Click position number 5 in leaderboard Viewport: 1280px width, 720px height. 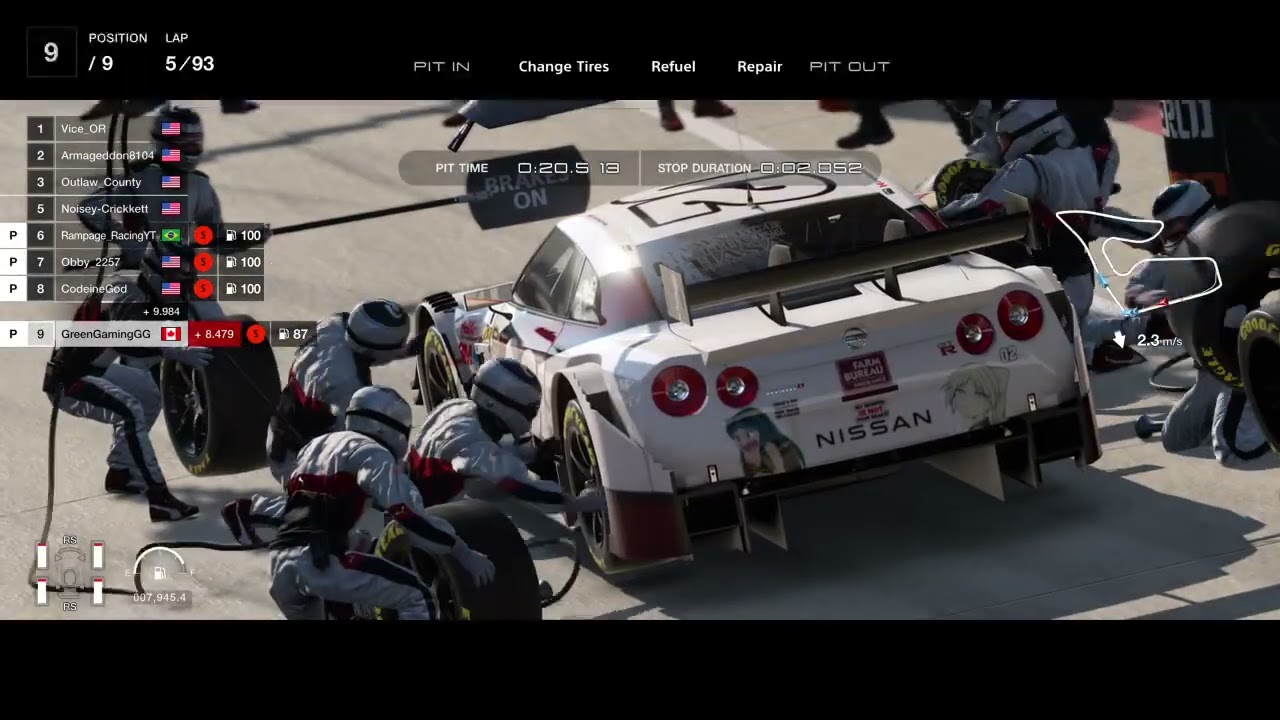[x=40, y=209]
